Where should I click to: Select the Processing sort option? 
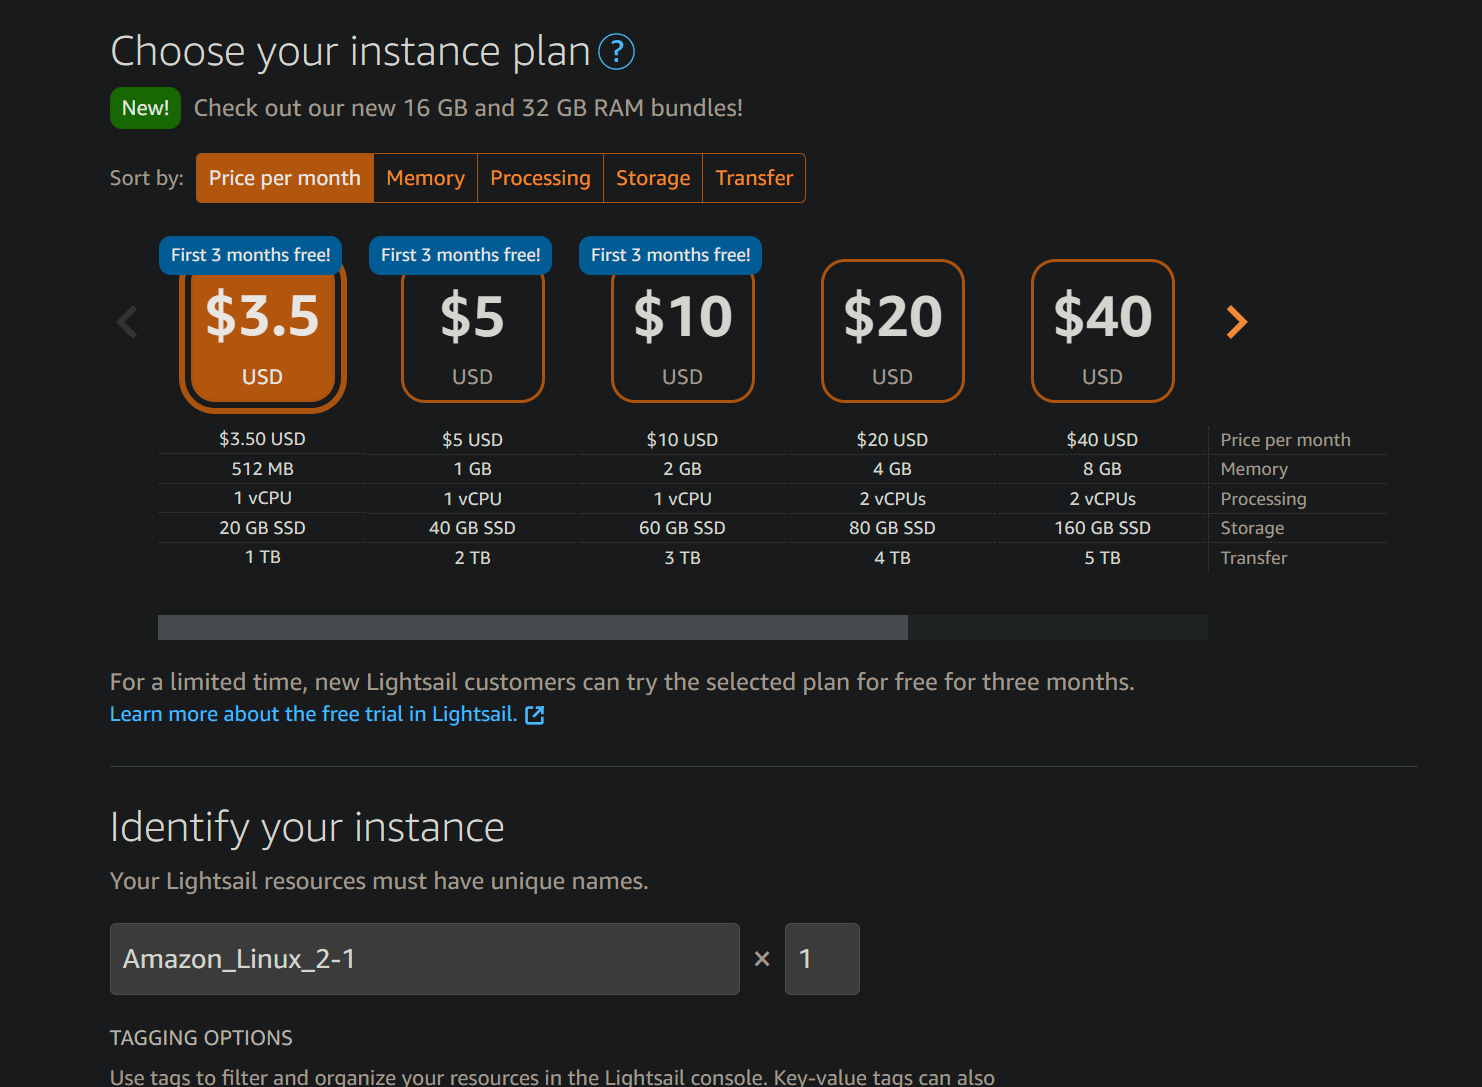click(x=540, y=177)
